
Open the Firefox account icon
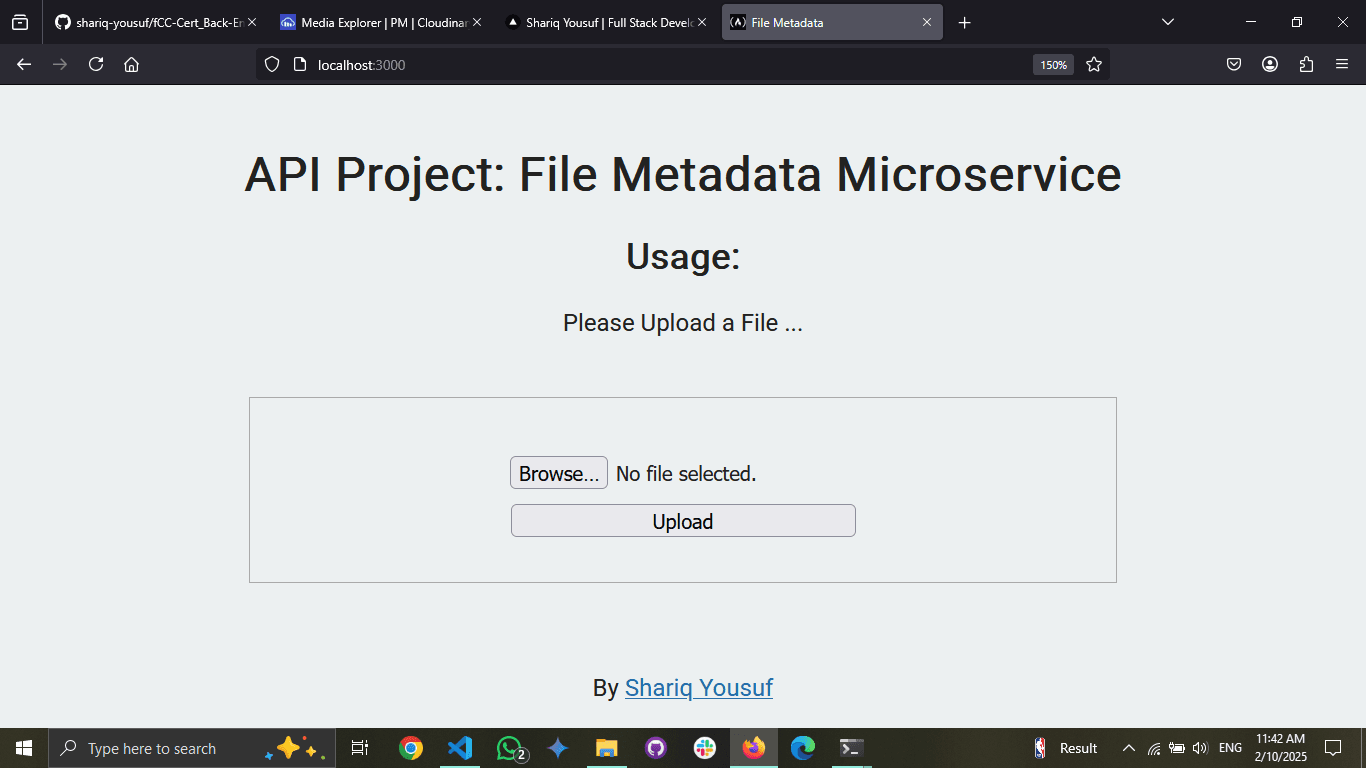click(1269, 64)
